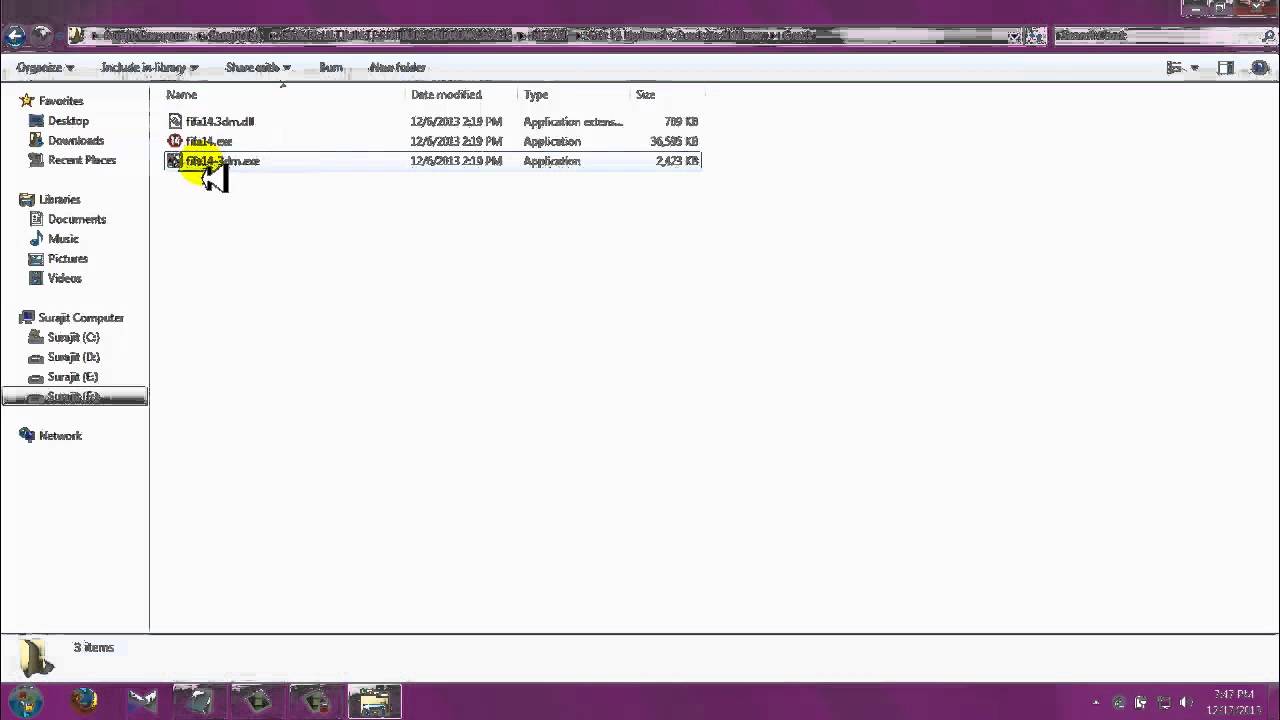Viewport: 1280px width, 720px height.
Task: Select the highlighted Surajit (F:) drive
Action: 75,397
